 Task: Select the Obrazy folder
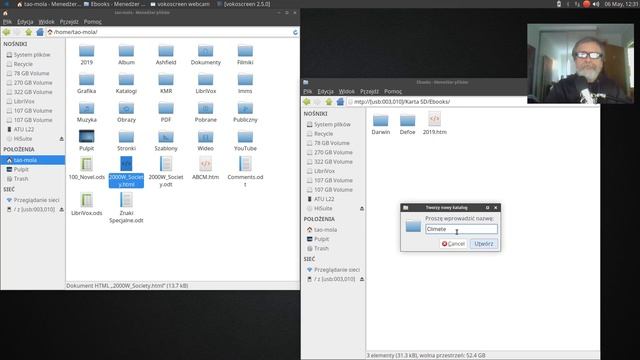pyautogui.click(x=126, y=112)
